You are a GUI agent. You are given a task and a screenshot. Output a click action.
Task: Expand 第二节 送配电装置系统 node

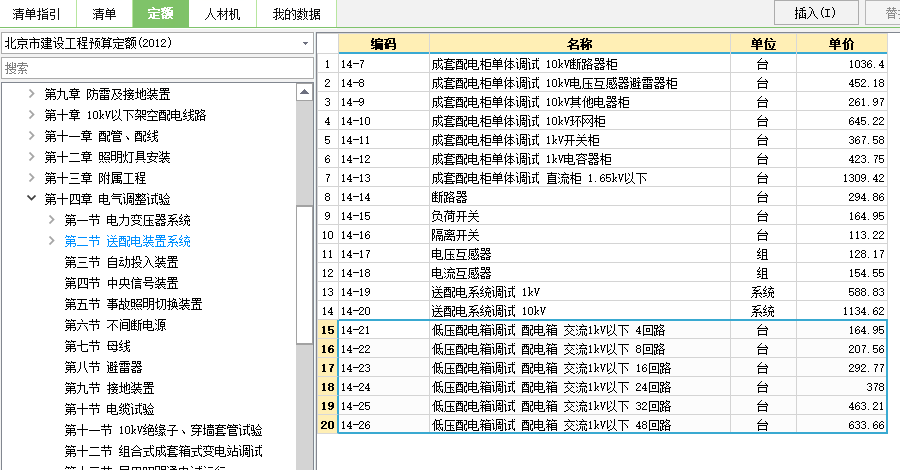pyautogui.click(x=52, y=241)
